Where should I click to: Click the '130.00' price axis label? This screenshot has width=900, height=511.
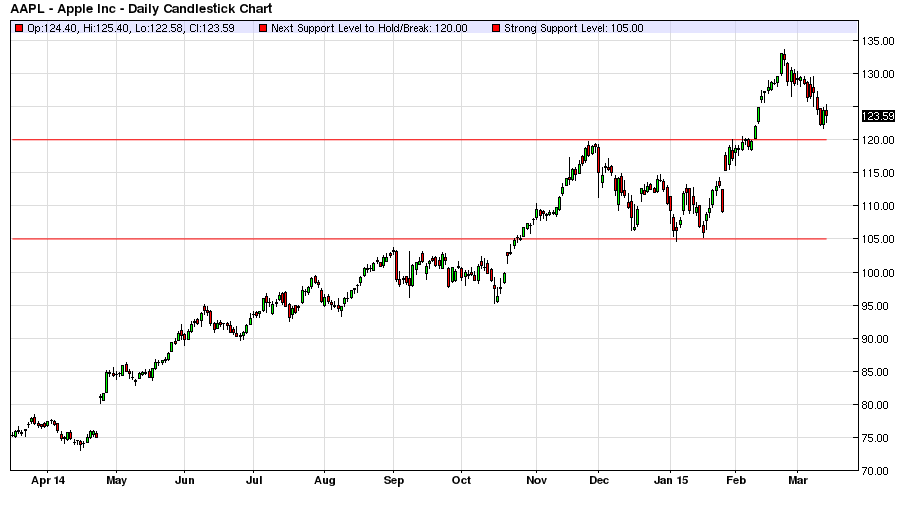click(x=878, y=74)
